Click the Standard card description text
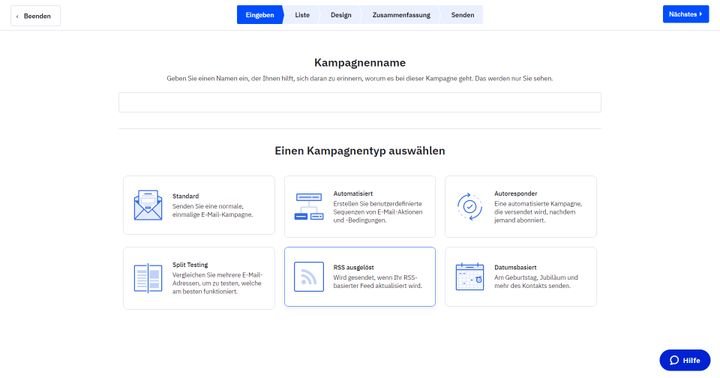Viewport: 720px width, 378px height. pyautogui.click(x=213, y=210)
